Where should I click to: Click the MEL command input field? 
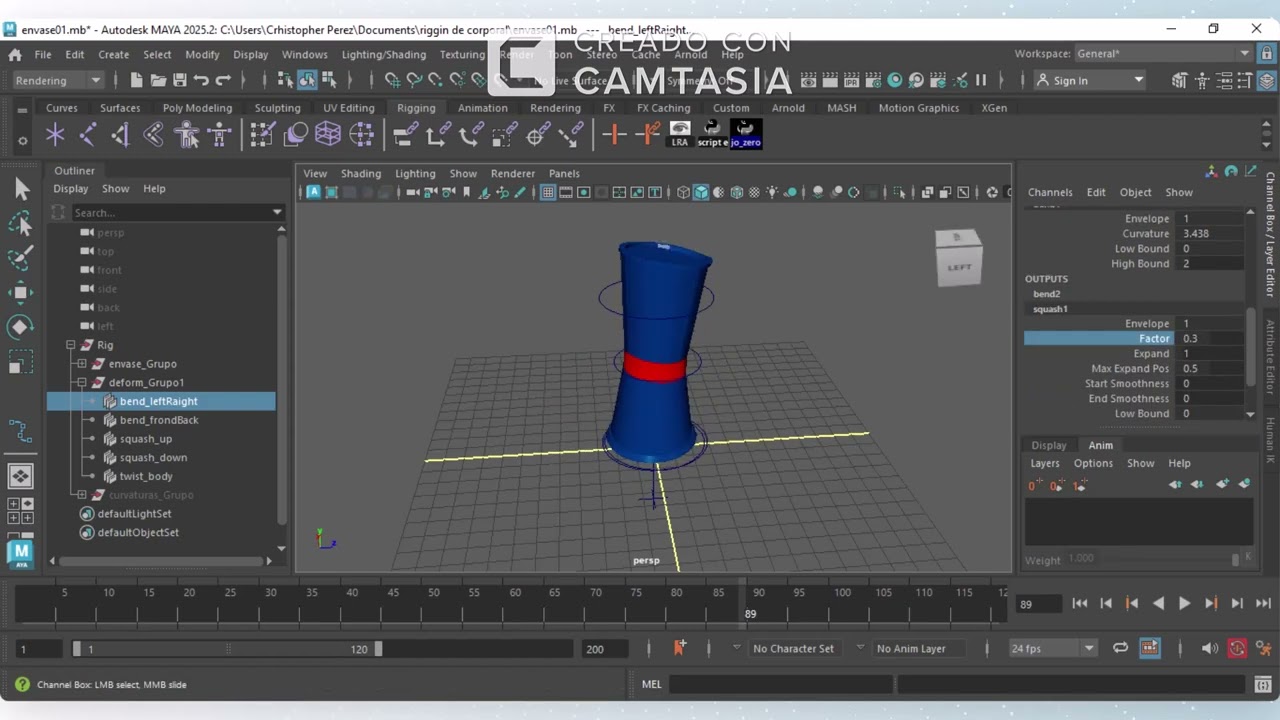point(780,684)
